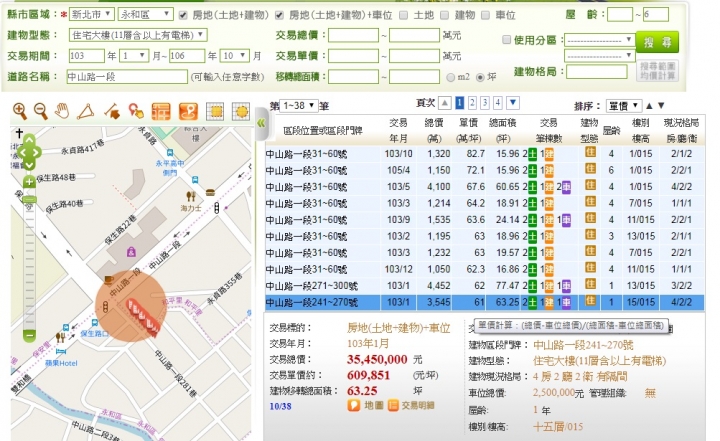Open the 新北市 city dropdown

point(92,14)
